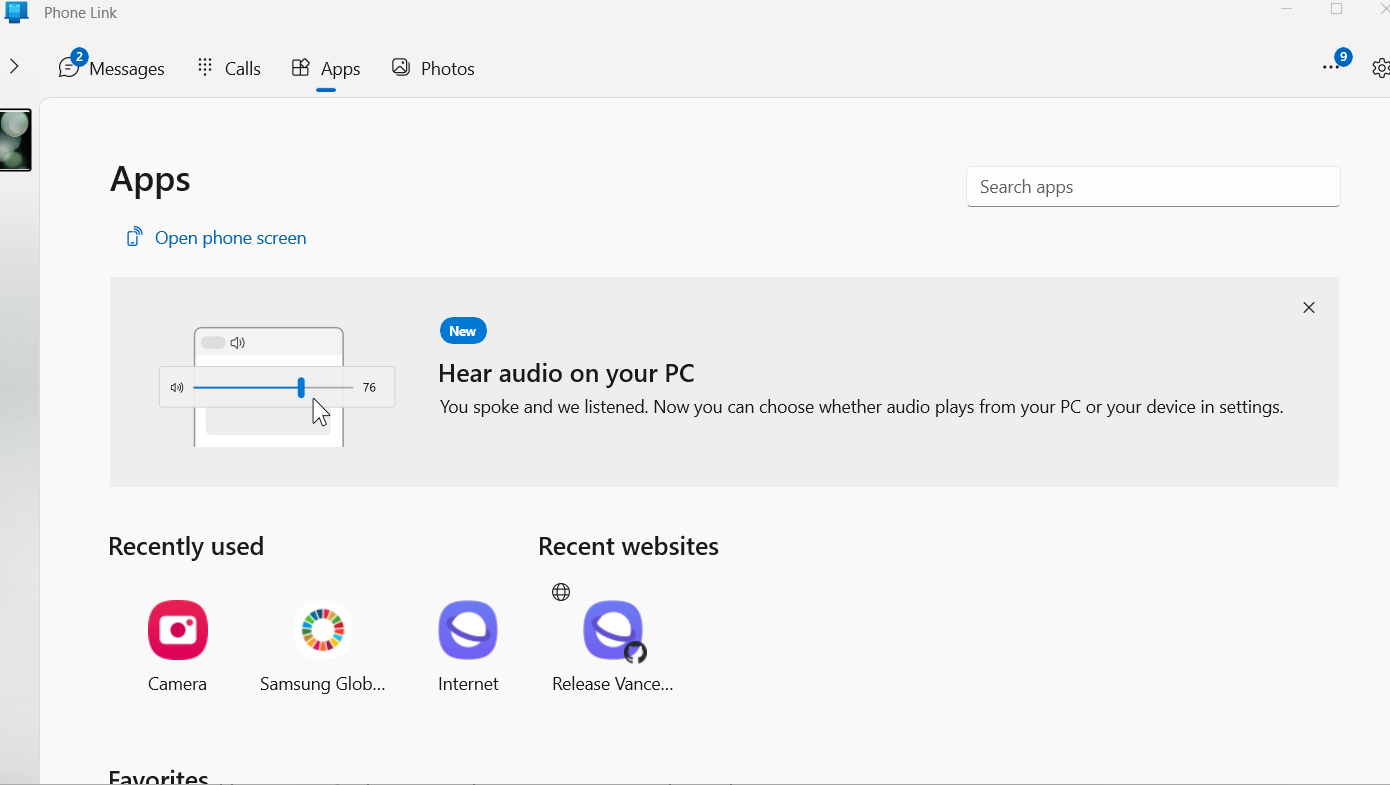This screenshot has height=785, width=1390.
Task: Expand the side panel chevron
Action: 14,67
